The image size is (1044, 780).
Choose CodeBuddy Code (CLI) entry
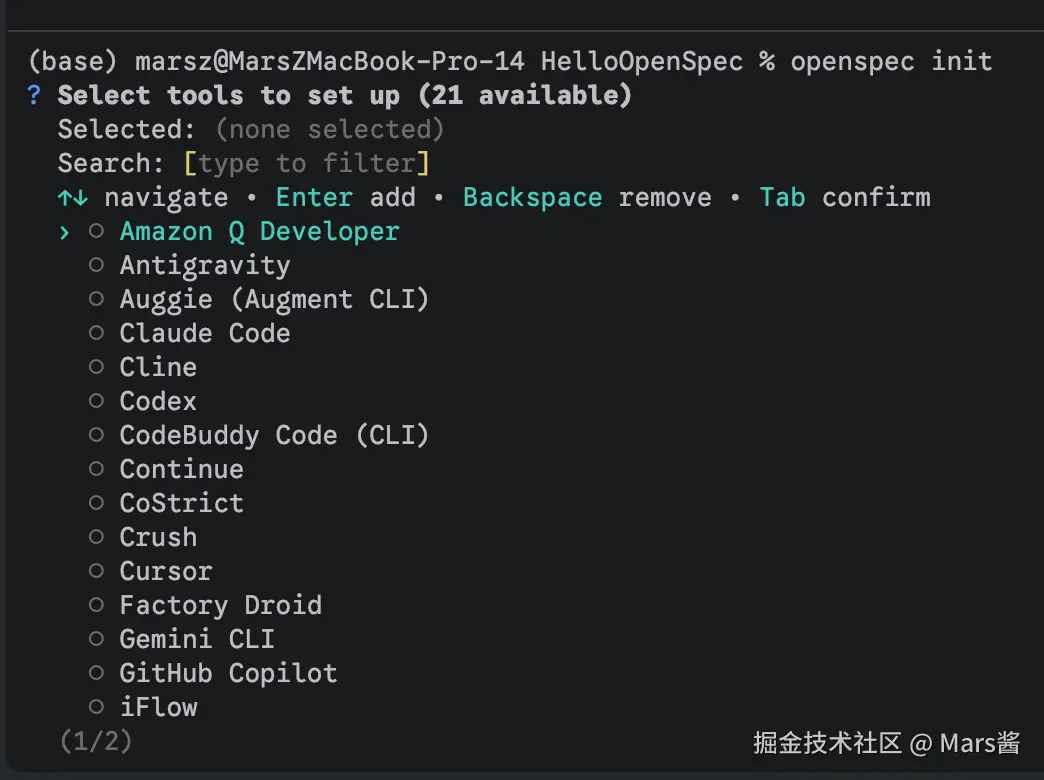[274, 435]
